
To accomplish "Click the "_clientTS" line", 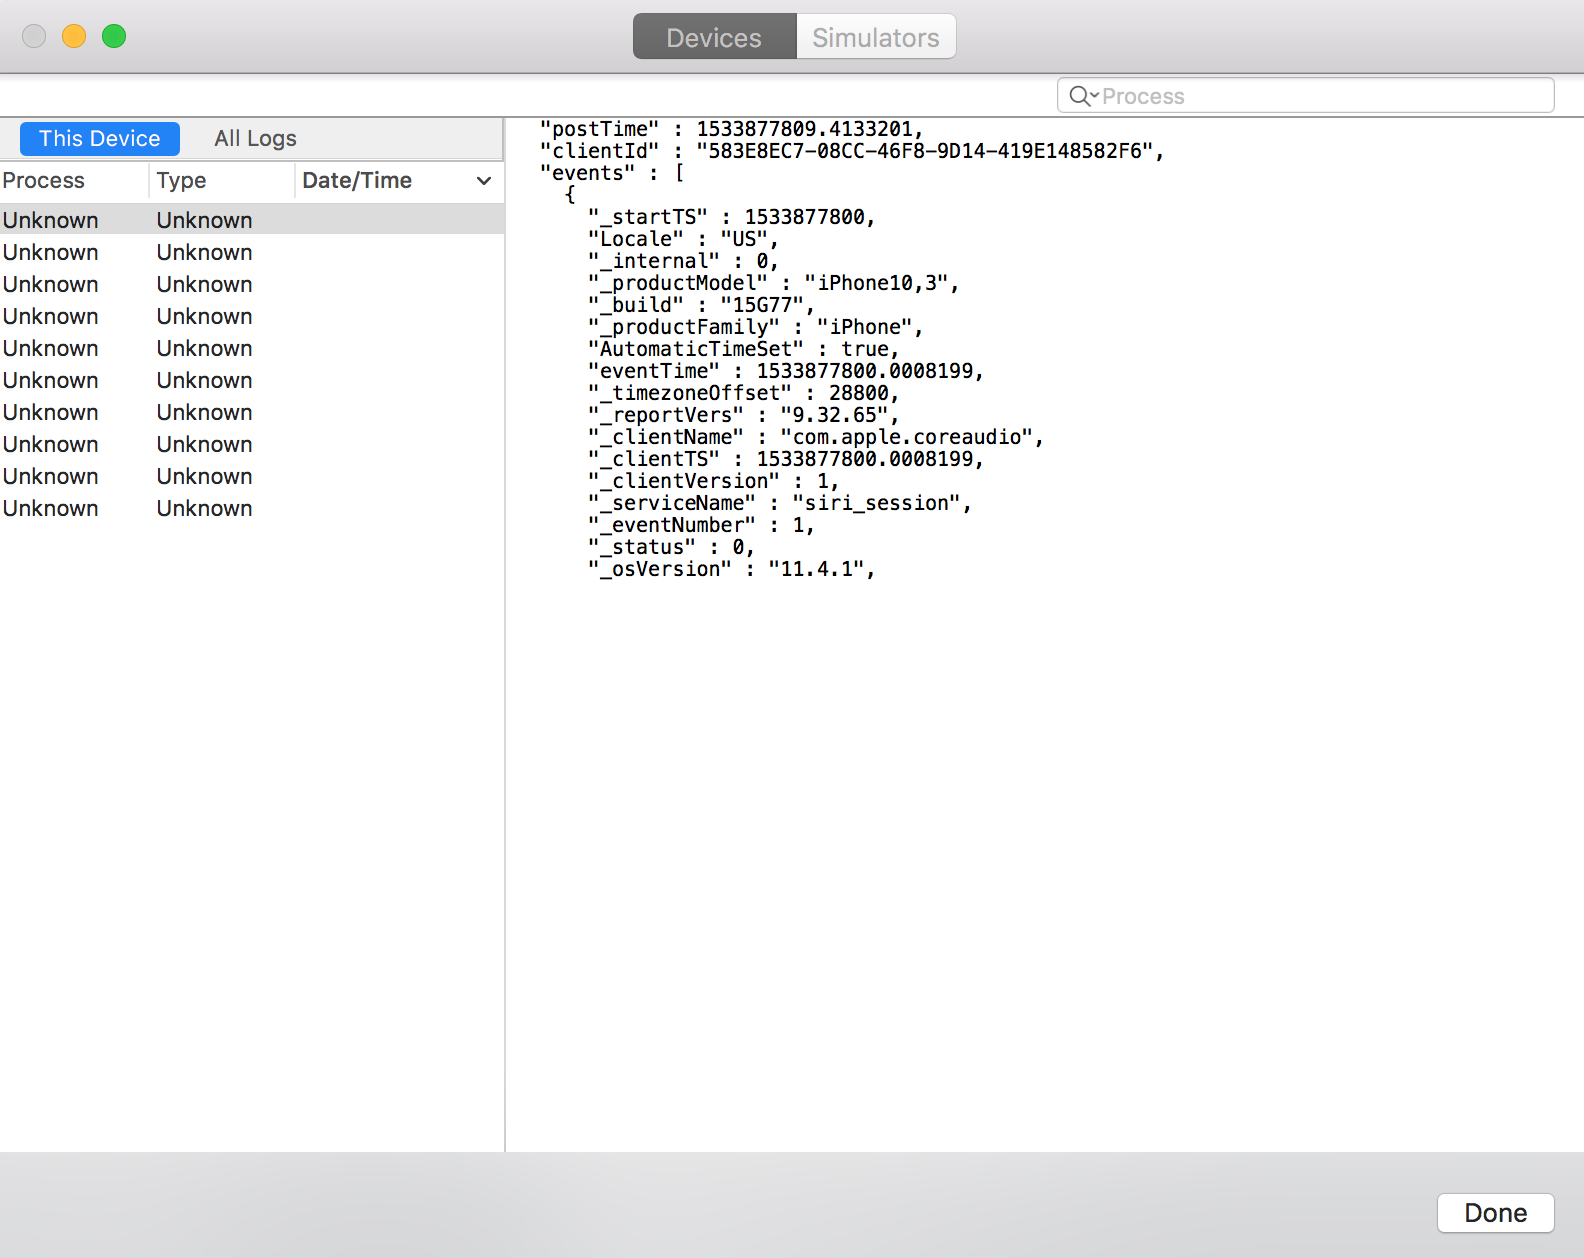I will pos(785,459).
